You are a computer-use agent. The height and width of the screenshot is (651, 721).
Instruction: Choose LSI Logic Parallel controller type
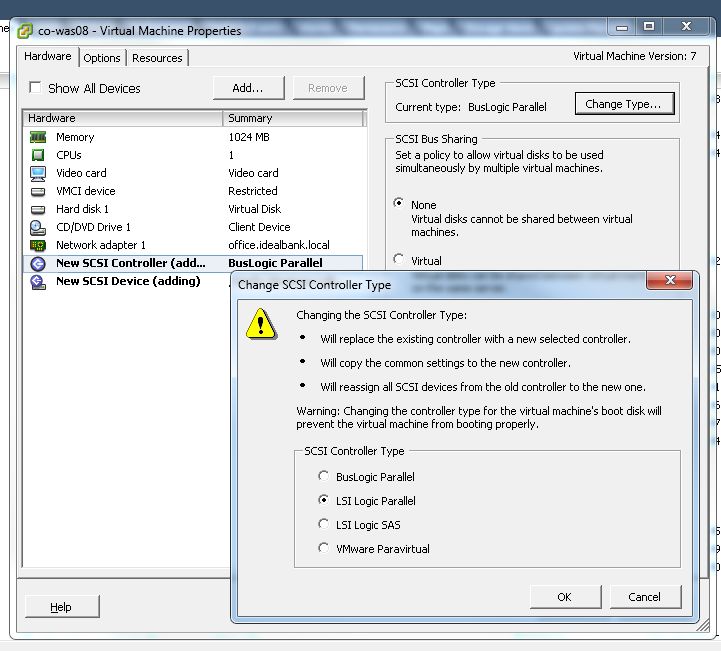point(323,500)
